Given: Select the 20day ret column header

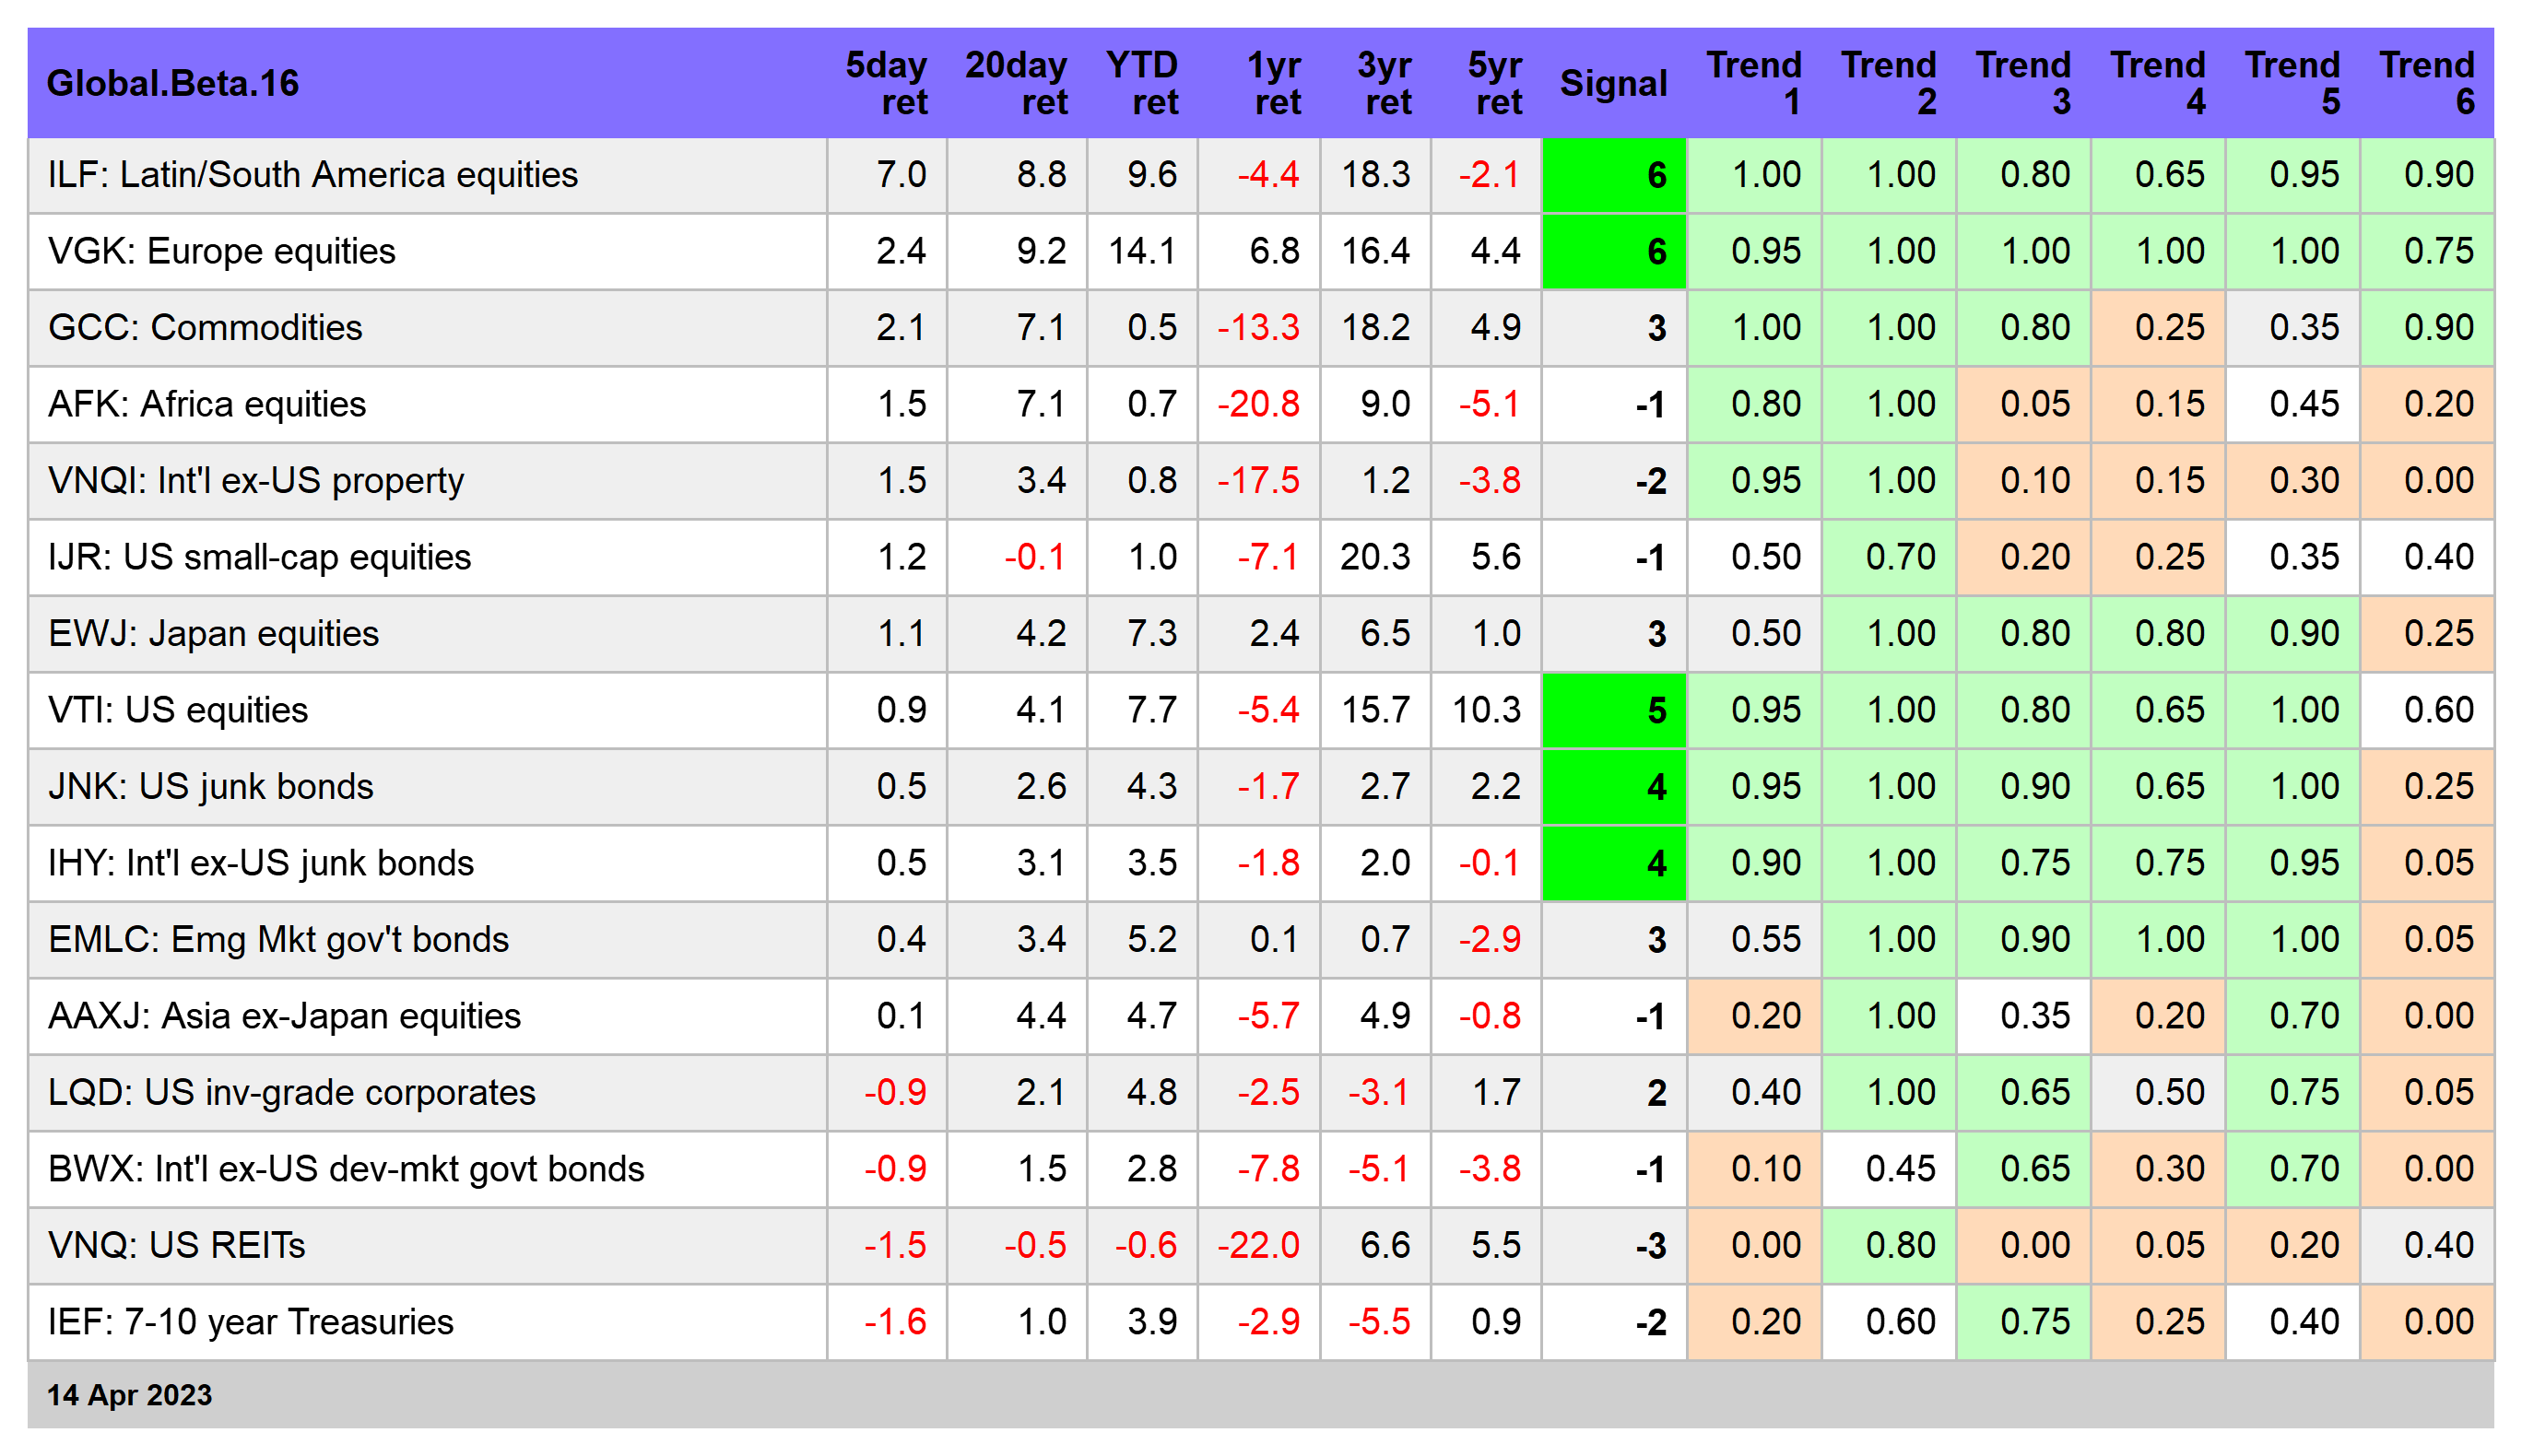Looking at the screenshot, I should point(1016,83).
